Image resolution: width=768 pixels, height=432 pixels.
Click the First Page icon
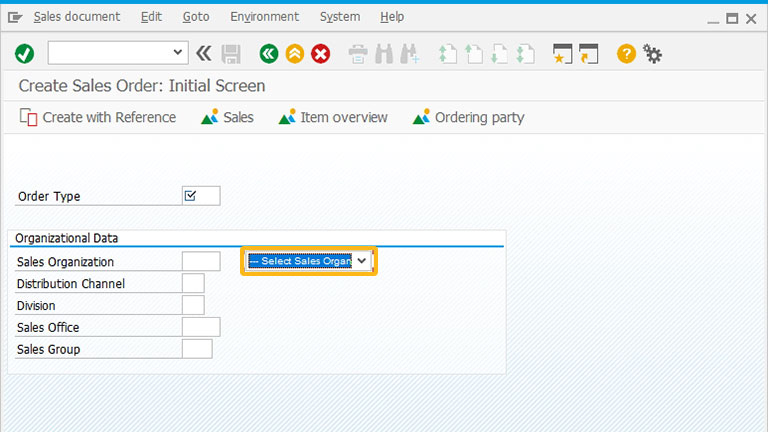448,54
